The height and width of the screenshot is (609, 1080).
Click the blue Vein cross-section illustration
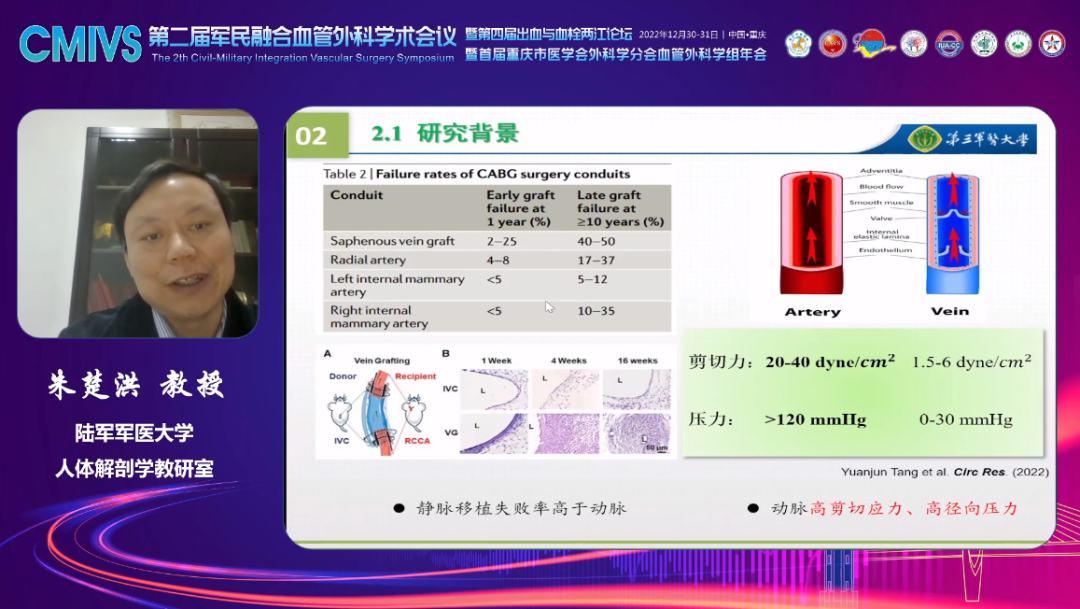pos(953,233)
